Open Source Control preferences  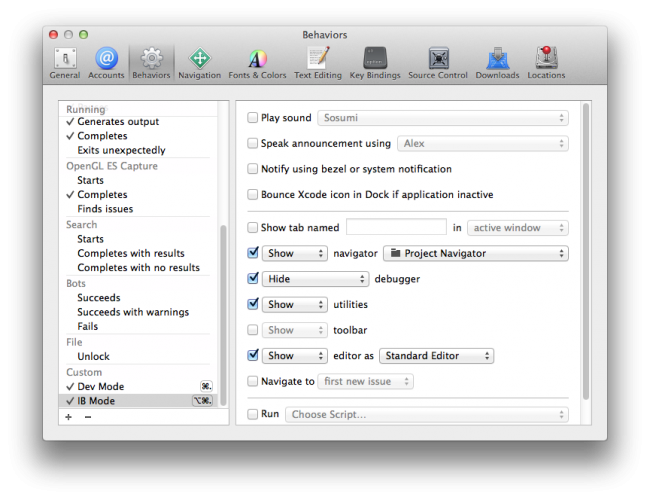438,63
